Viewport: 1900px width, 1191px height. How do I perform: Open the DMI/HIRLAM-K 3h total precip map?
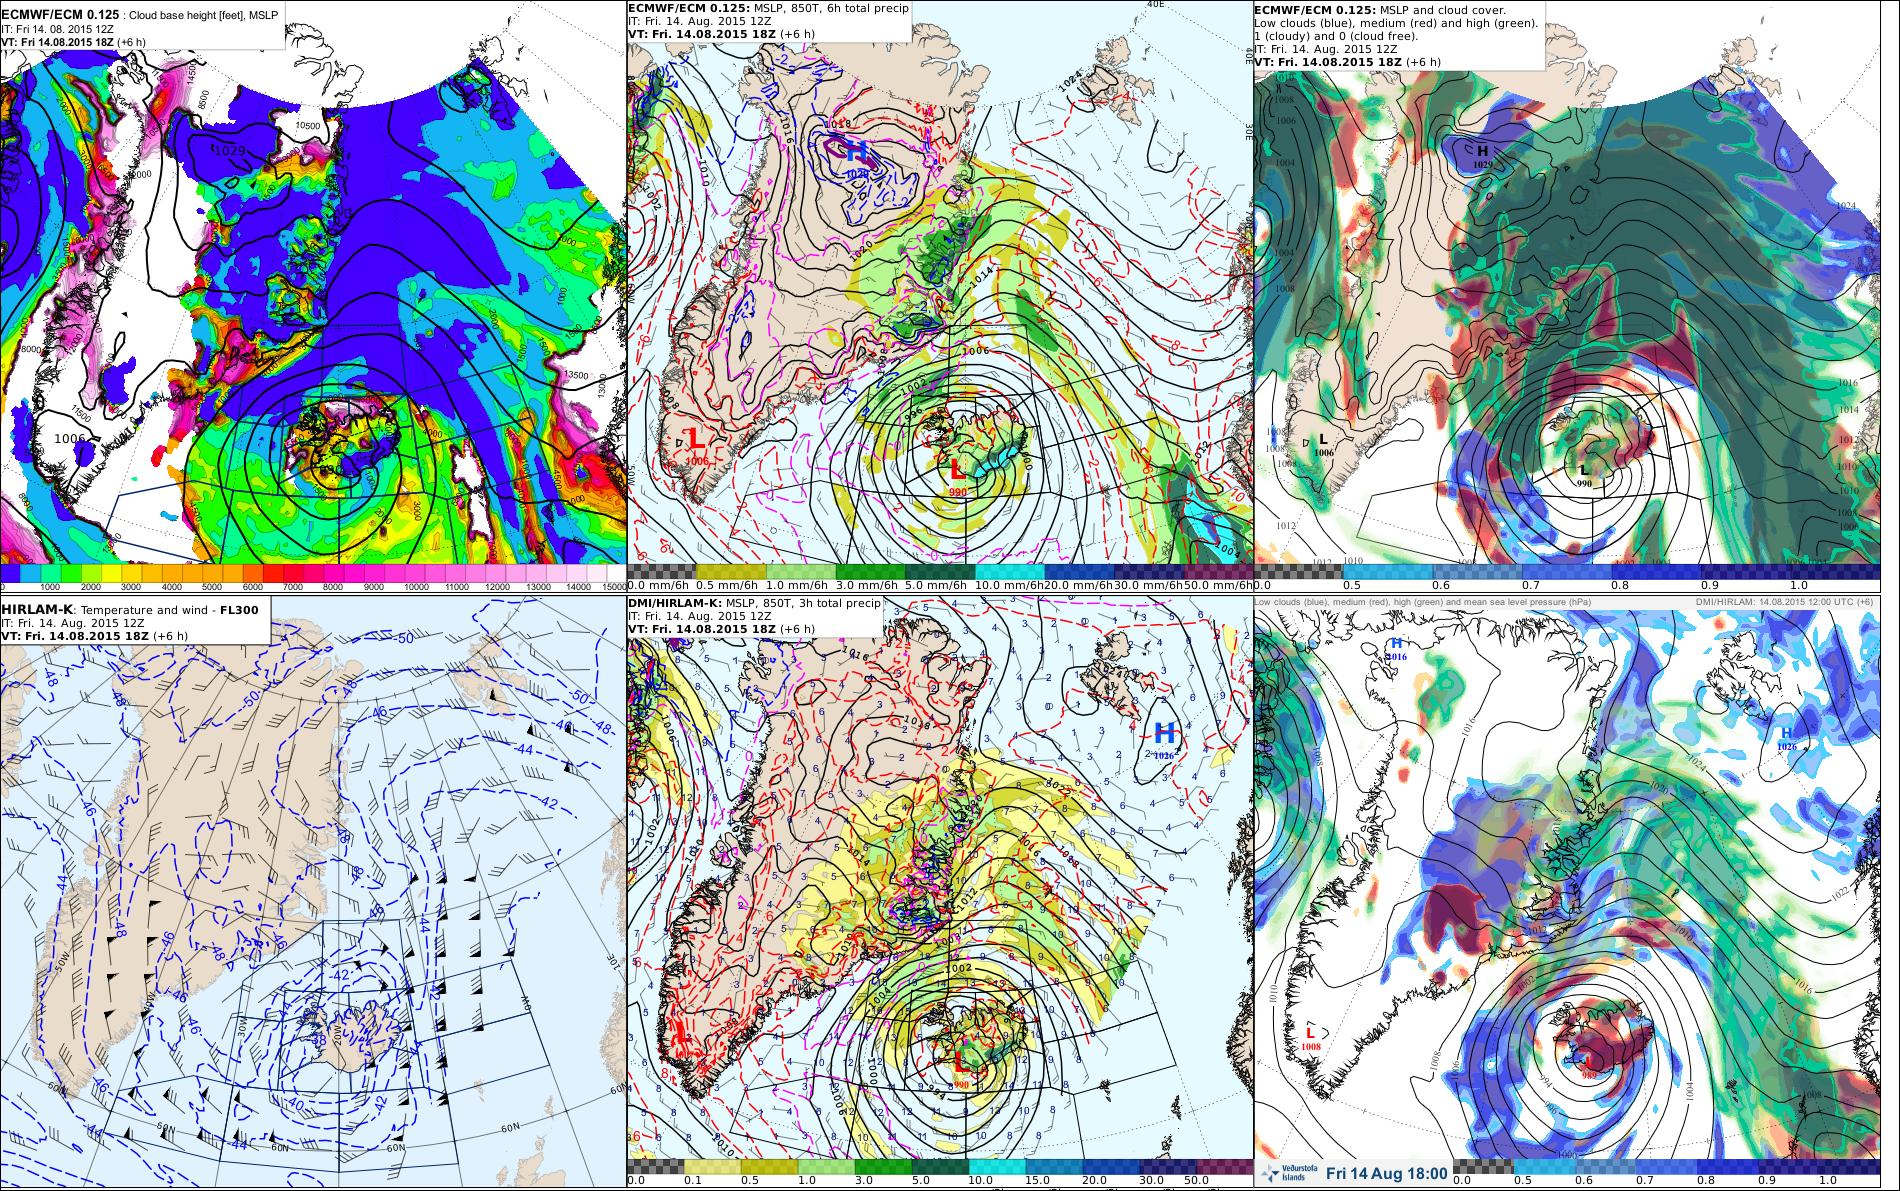(939, 891)
